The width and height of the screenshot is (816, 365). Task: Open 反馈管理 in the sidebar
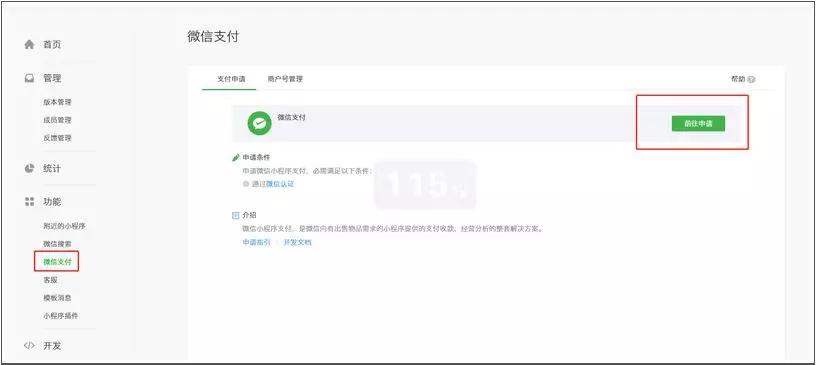pyautogui.click(x=57, y=138)
